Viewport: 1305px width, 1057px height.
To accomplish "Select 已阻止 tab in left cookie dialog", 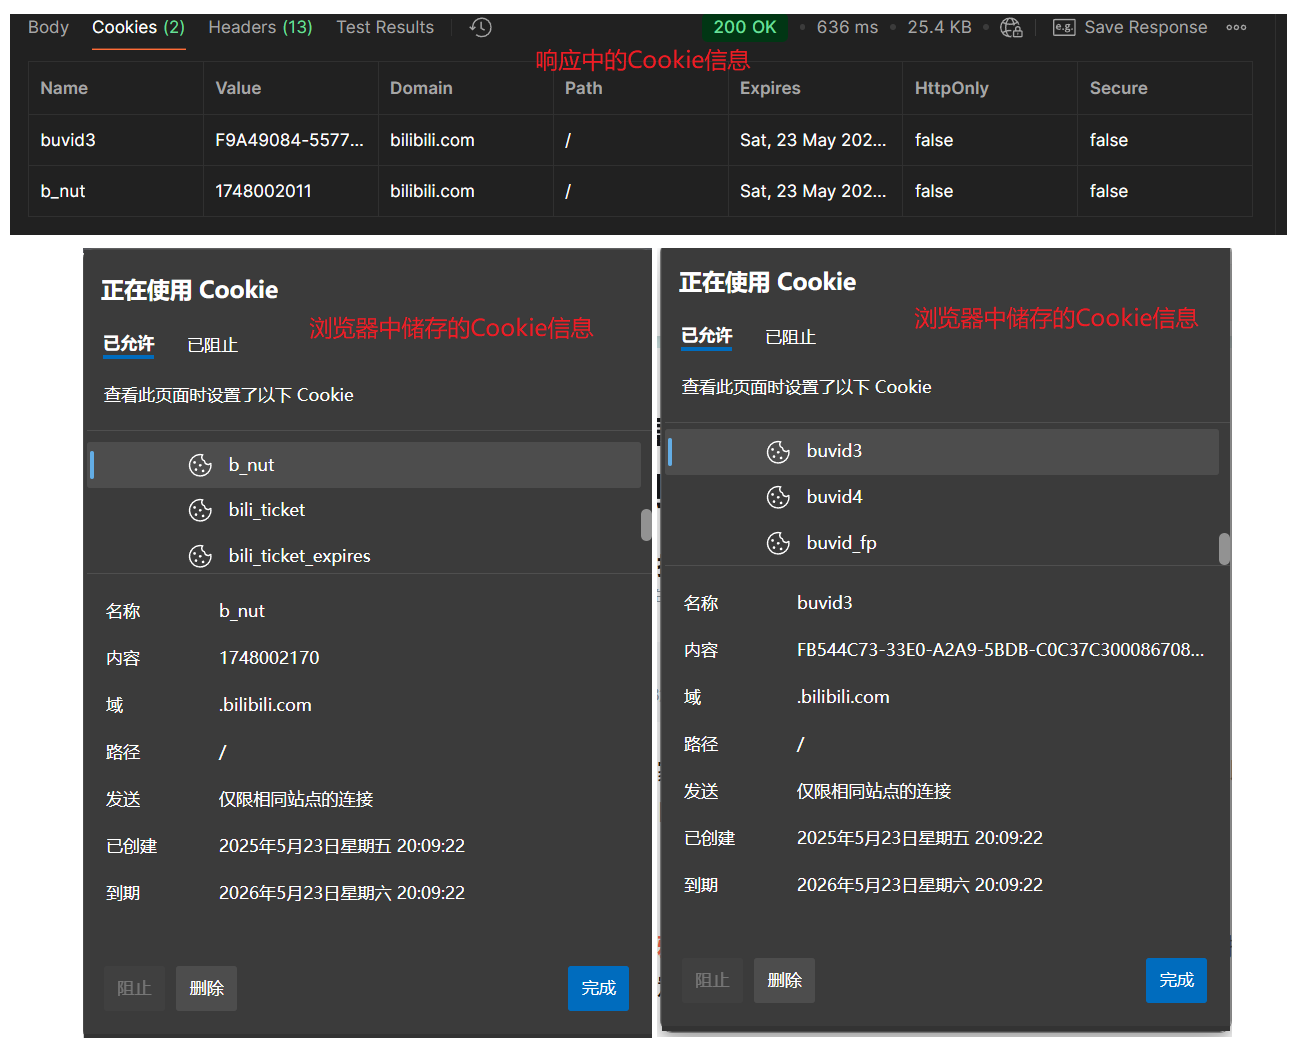I will point(212,345).
